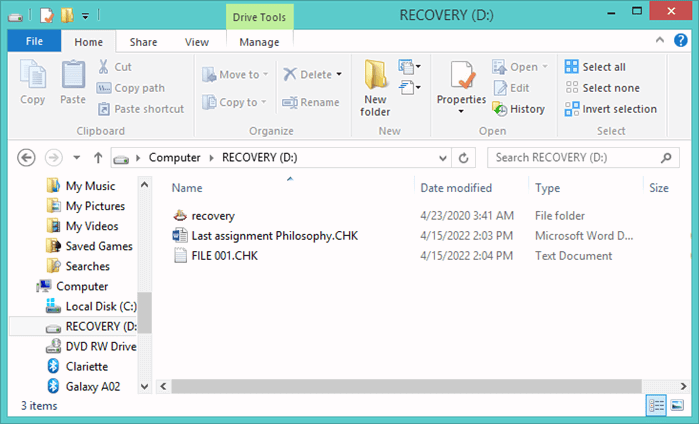The width and height of the screenshot is (699, 424).
Task: Go back with the Back arrow button
Action: click(26, 157)
